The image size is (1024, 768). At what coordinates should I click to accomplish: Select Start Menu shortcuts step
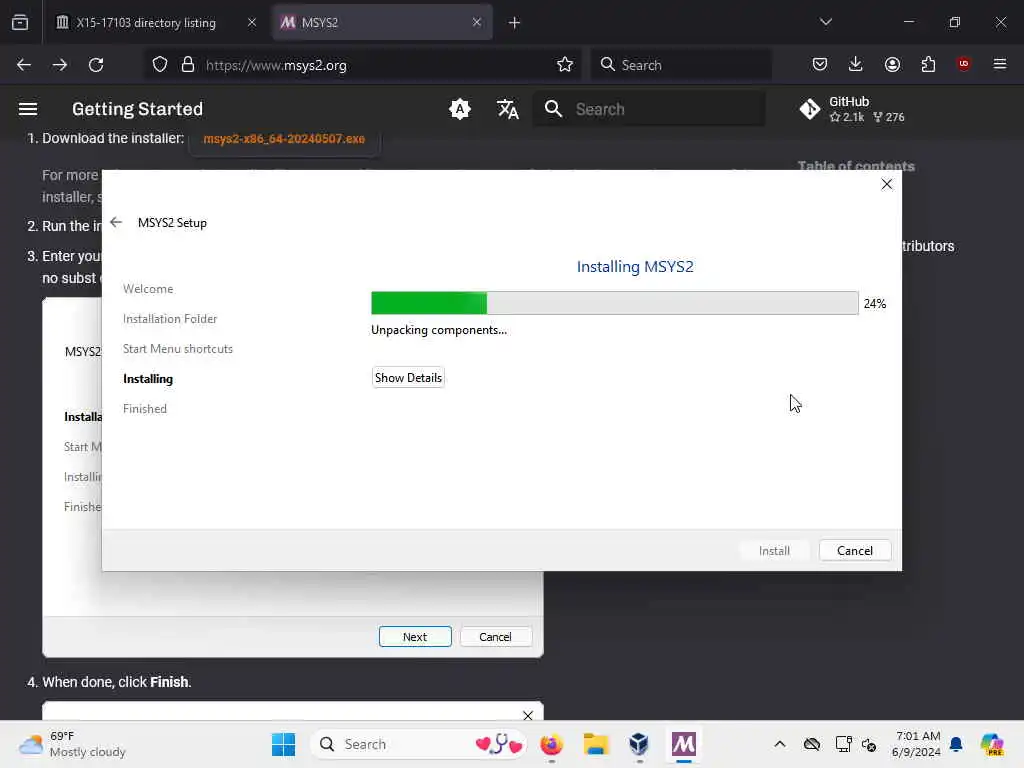pyautogui.click(x=178, y=349)
